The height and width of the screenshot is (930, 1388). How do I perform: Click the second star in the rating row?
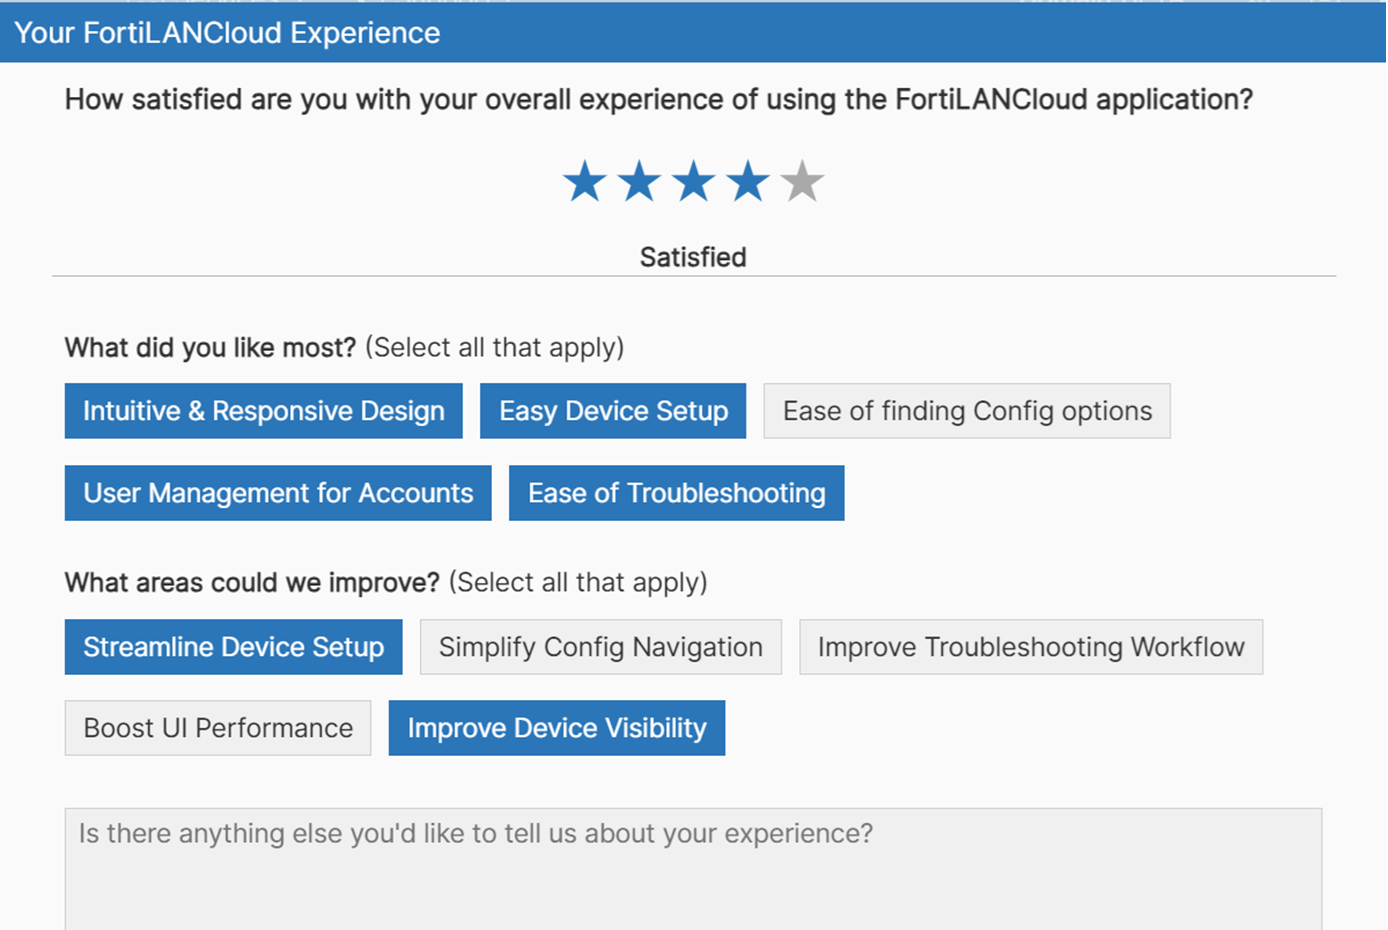pos(639,180)
